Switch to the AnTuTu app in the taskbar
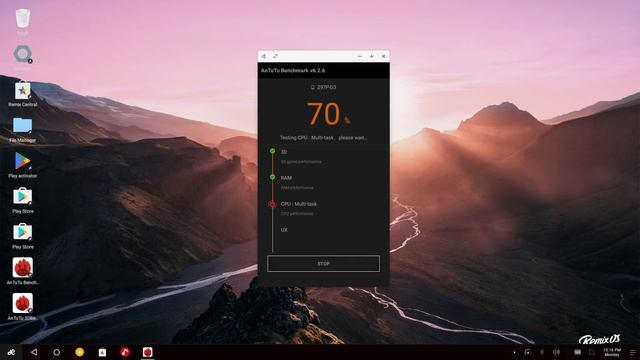 coord(148,352)
